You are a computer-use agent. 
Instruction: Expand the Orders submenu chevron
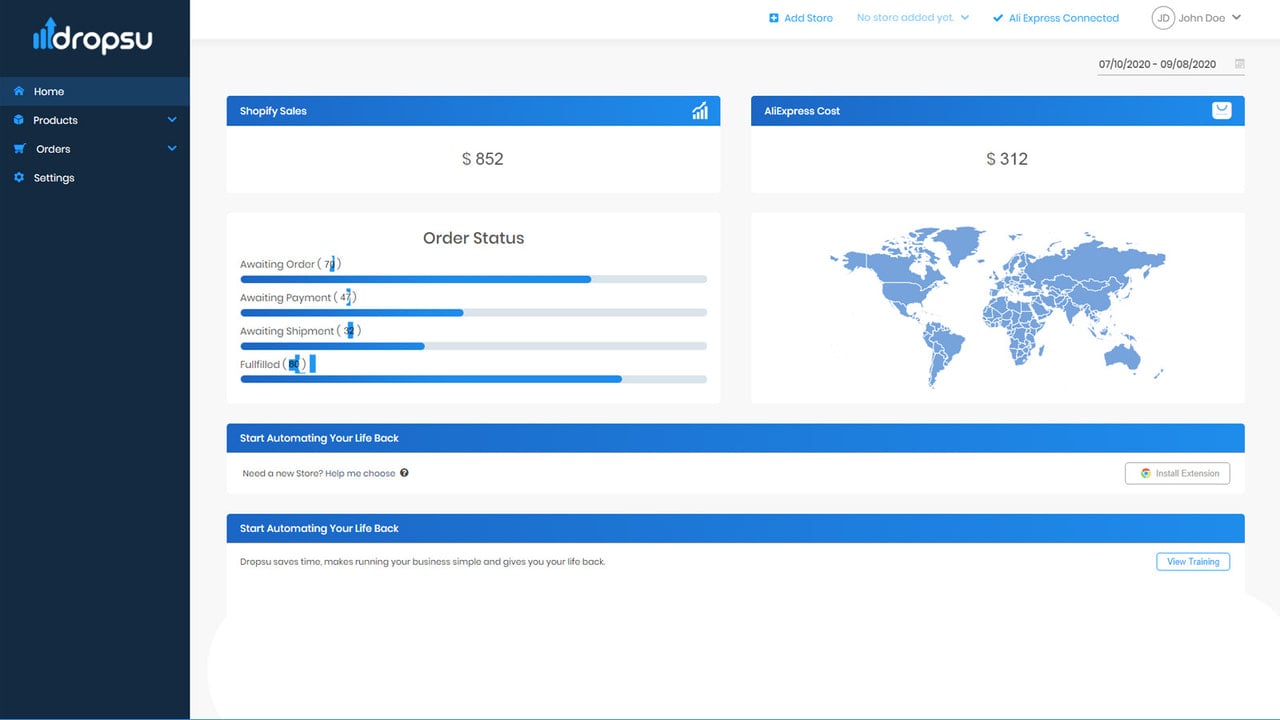coord(172,149)
